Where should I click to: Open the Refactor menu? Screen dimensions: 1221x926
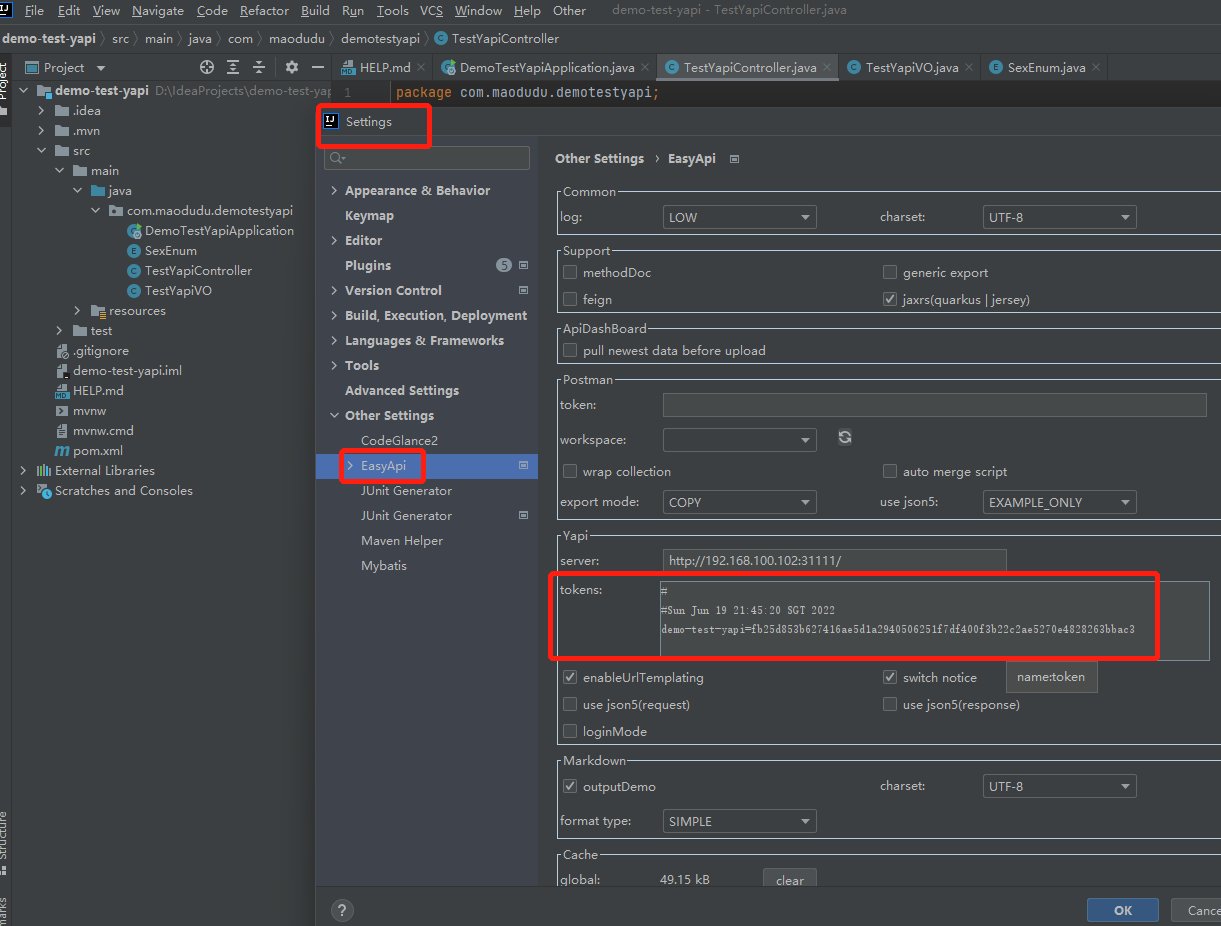click(x=264, y=11)
